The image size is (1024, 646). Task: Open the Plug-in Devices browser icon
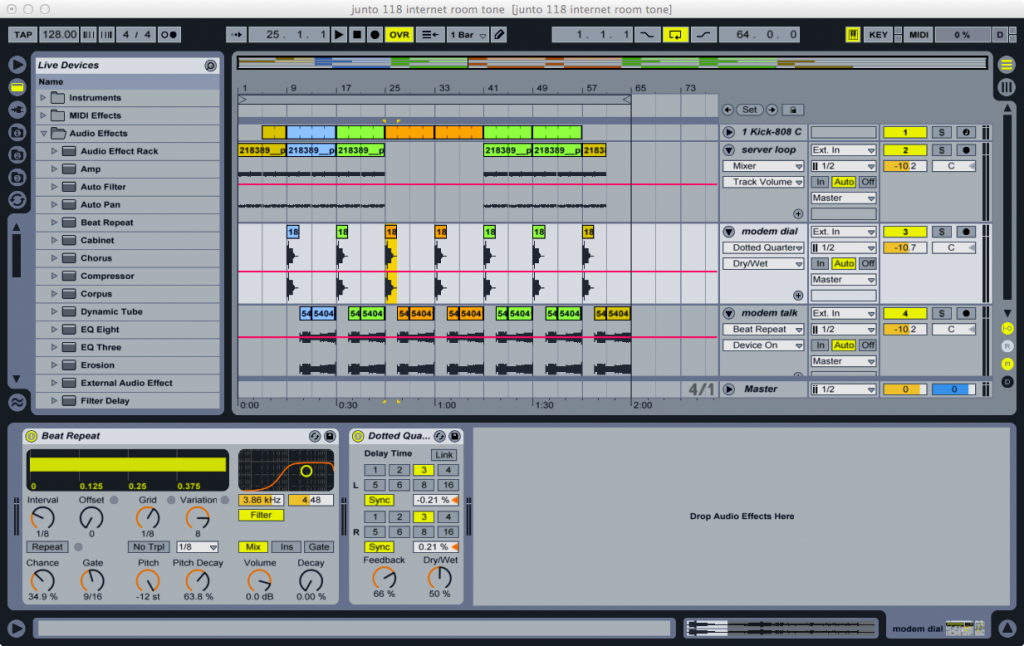(17, 110)
